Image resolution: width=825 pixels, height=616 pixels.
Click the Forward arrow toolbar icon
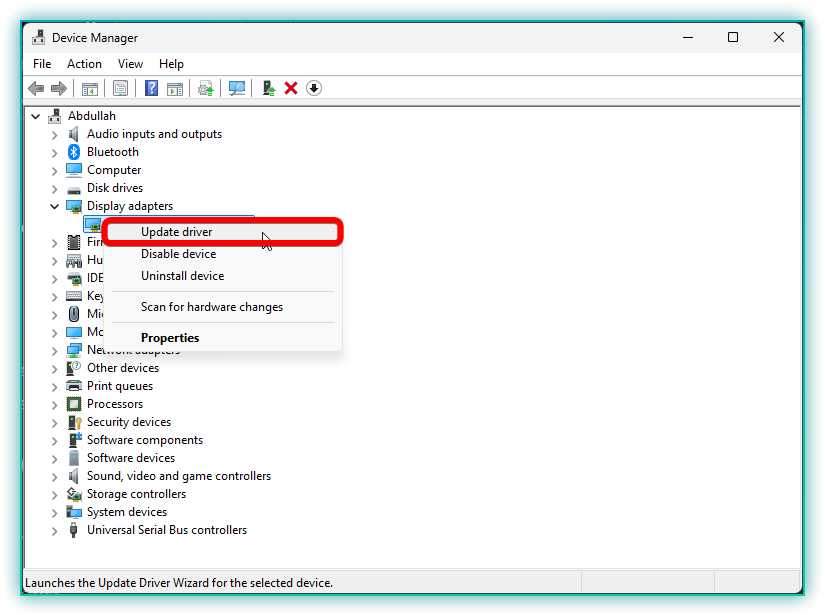click(58, 88)
